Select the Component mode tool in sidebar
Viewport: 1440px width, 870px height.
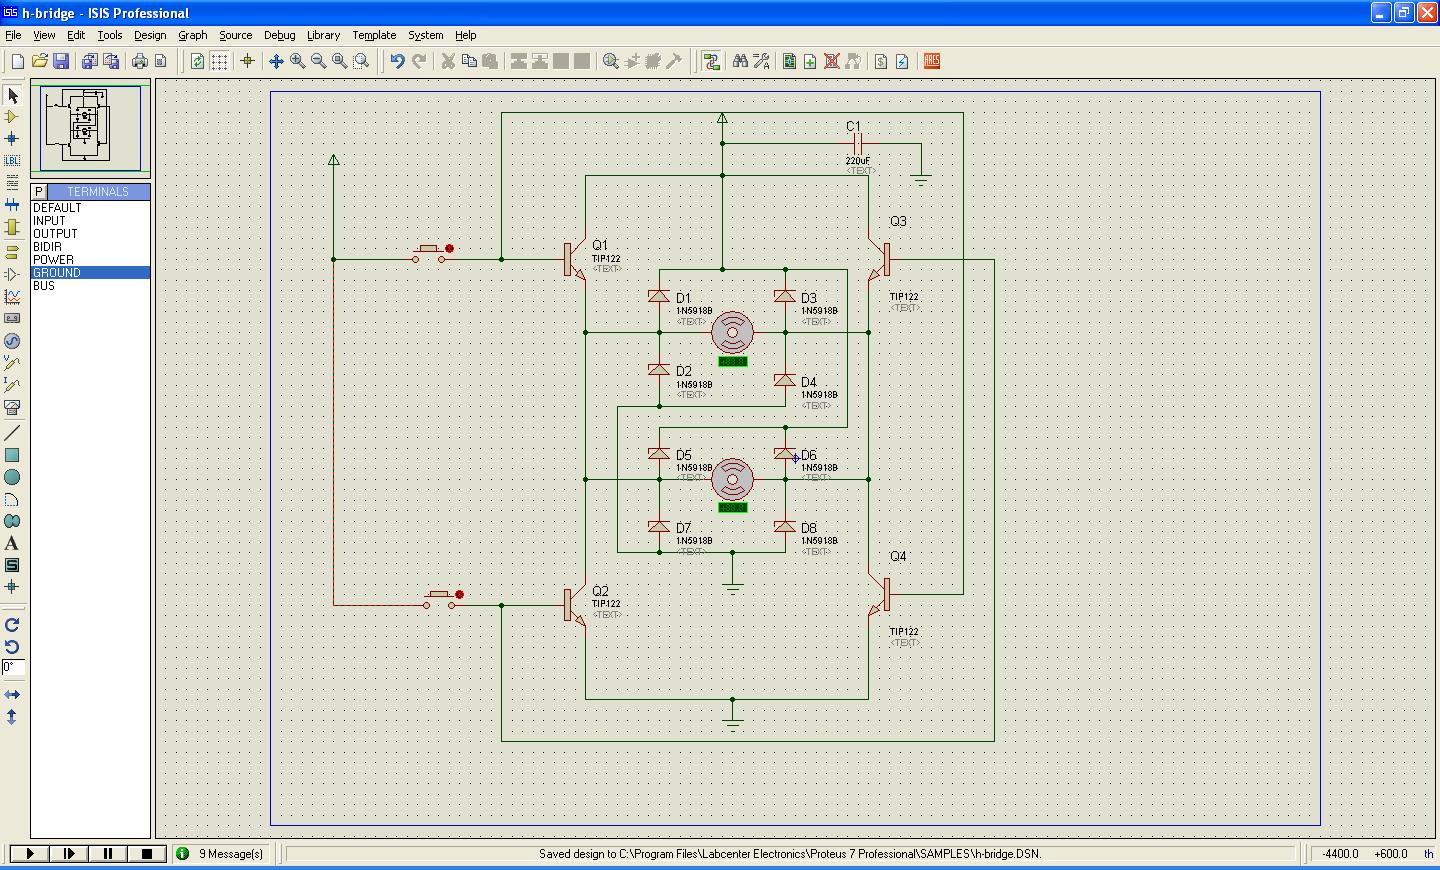tap(12, 117)
